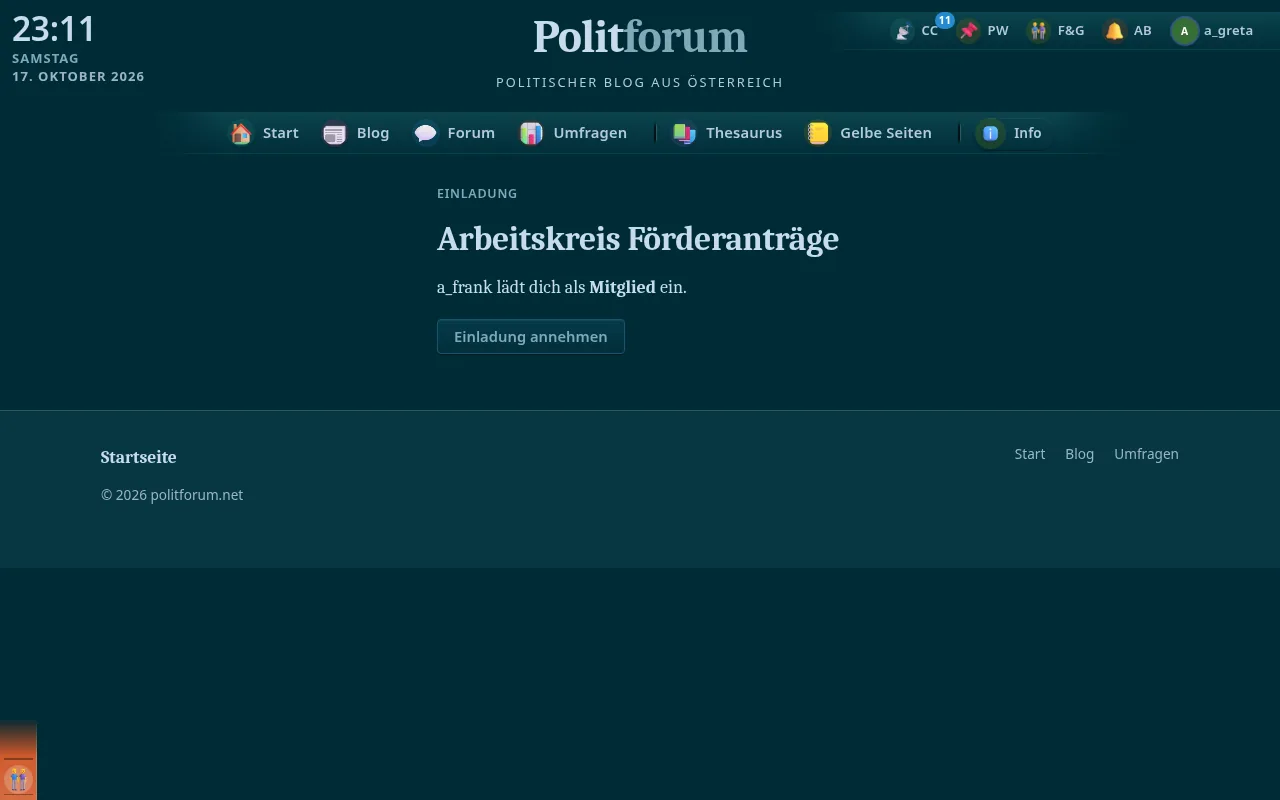Image resolution: width=1280 pixels, height=800 pixels.
Task: Click the CC label in top bar
Action: (x=930, y=31)
